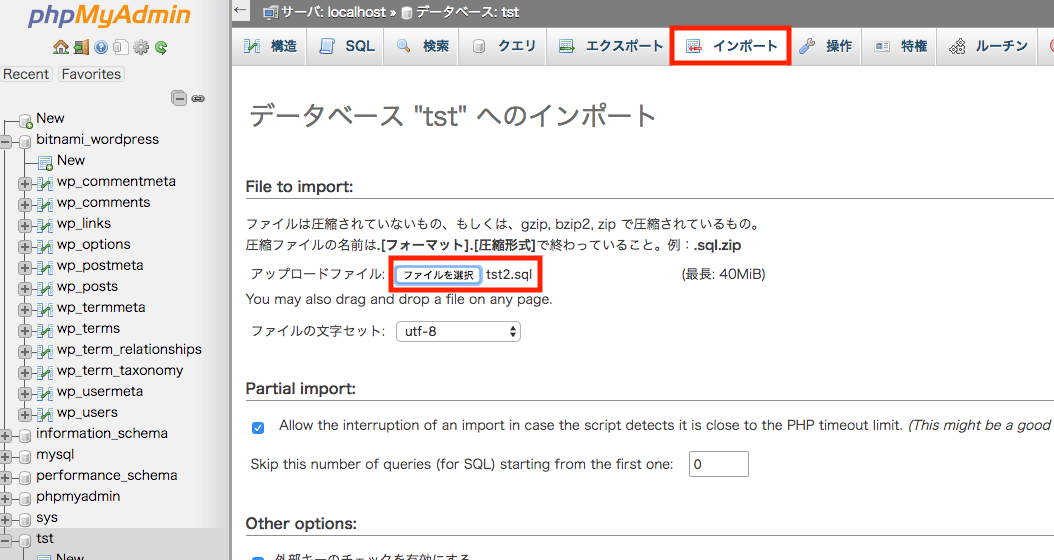Click the chain link icon in navigation
The image size is (1054, 560).
pyautogui.click(x=198, y=98)
